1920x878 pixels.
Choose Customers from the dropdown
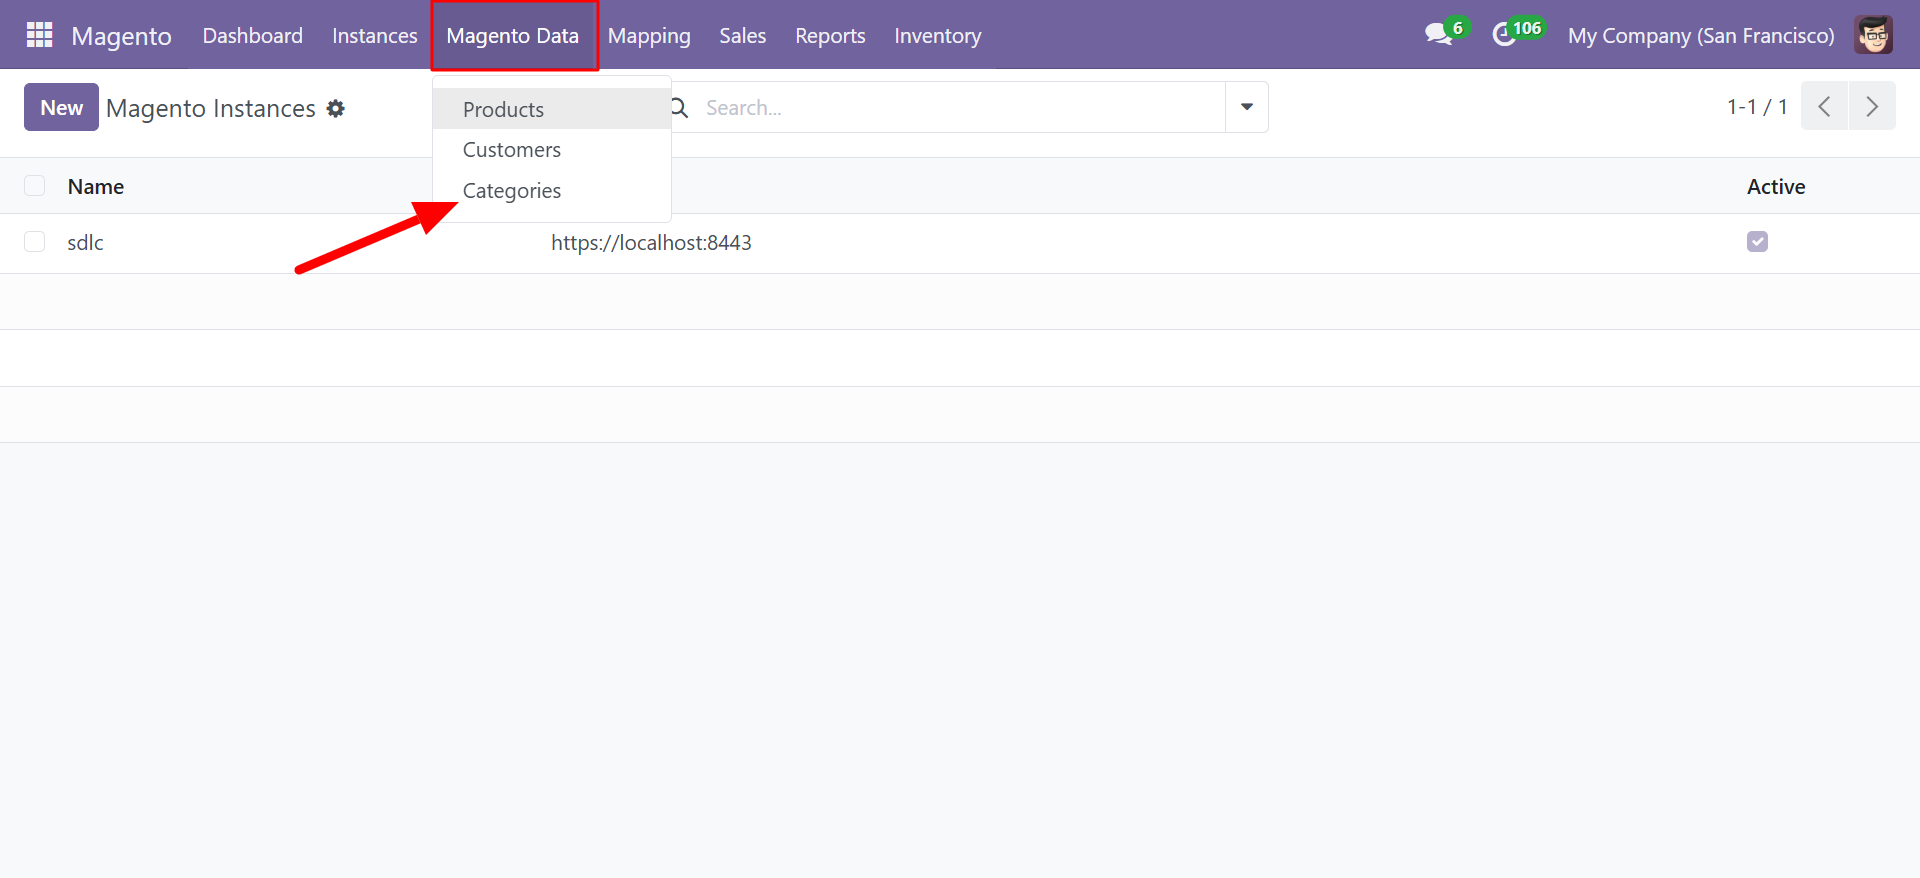551,150
